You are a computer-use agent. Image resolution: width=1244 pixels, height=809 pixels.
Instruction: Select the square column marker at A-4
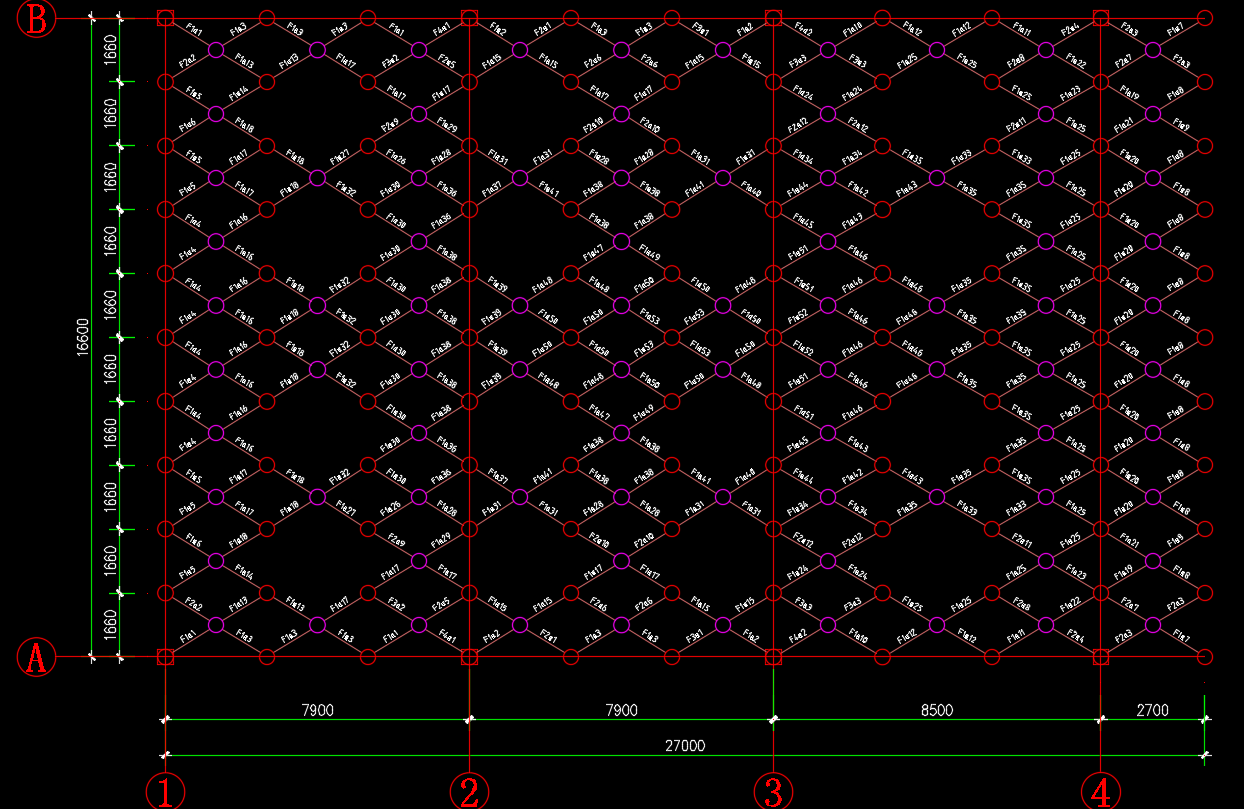pos(1101,657)
